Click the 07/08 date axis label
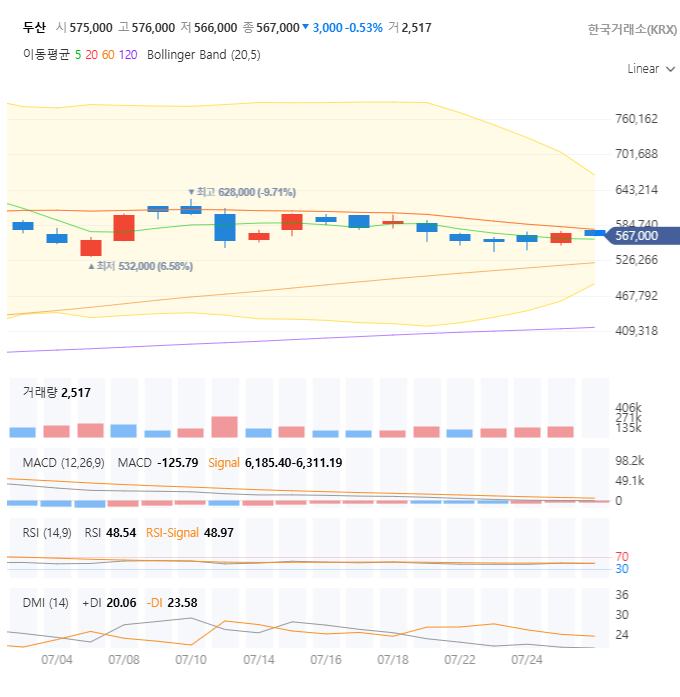 click(124, 660)
